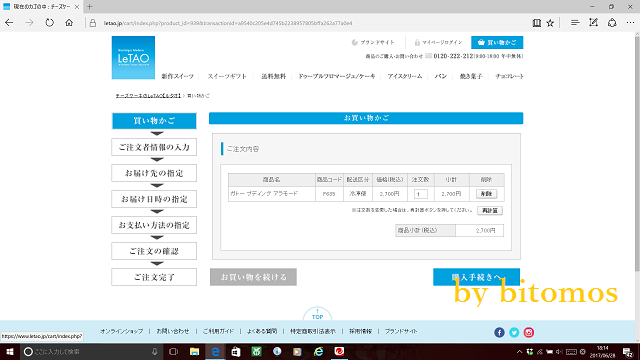The height and width of the screenshot is (360, 640).
Task: Open 焼き菓子 menu item
Action: (471, 76)
